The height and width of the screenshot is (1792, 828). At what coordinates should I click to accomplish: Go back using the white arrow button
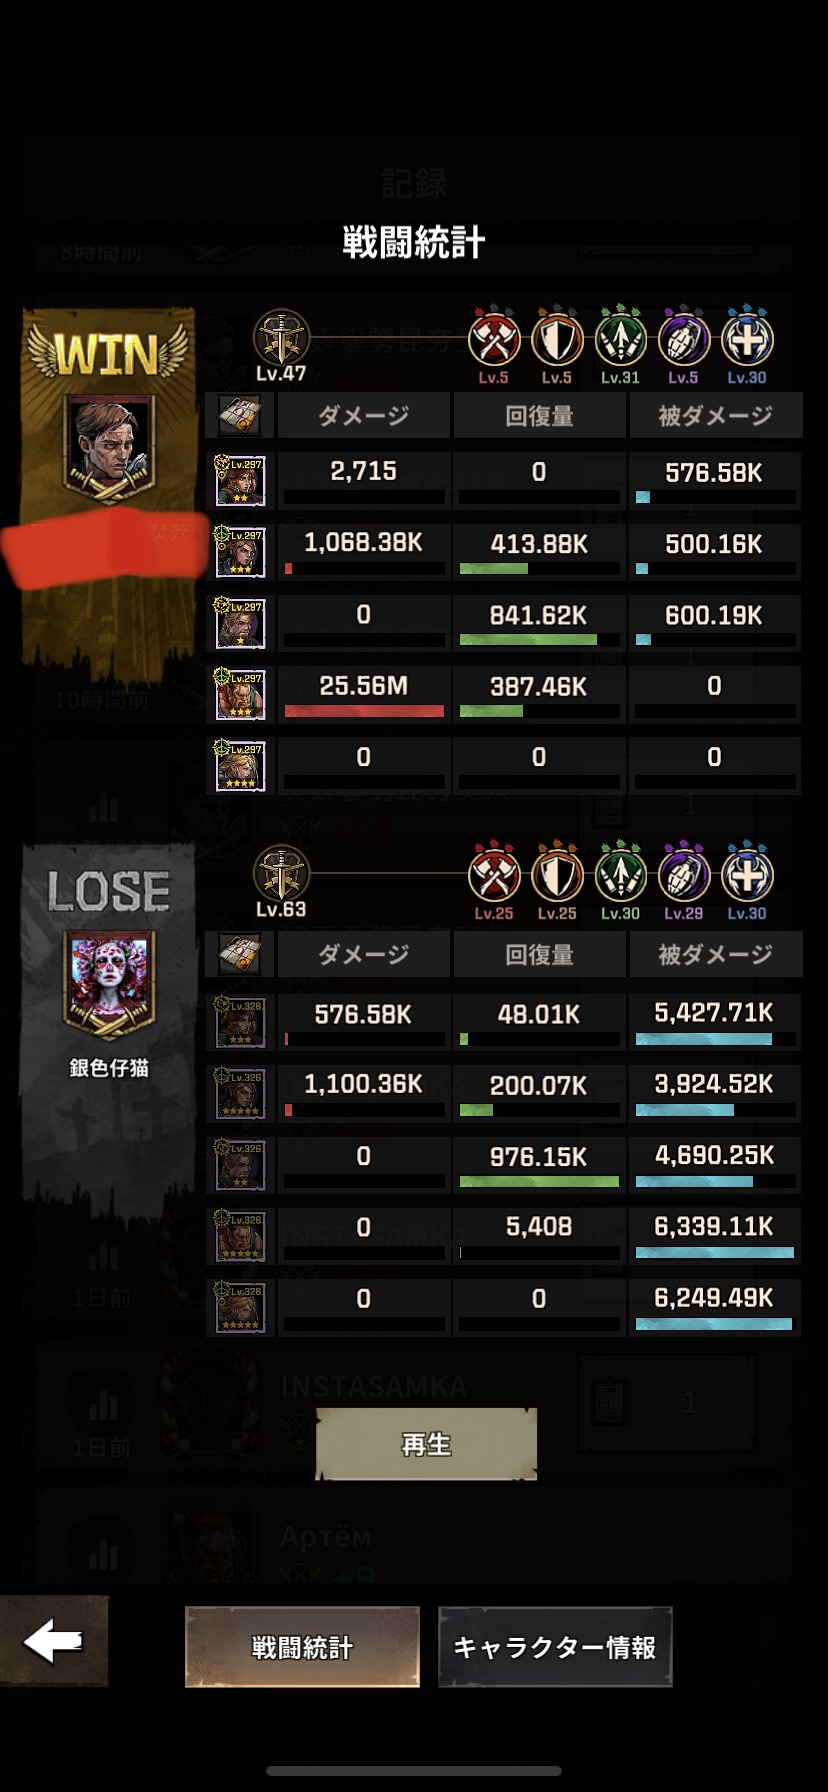[53, 1641]
